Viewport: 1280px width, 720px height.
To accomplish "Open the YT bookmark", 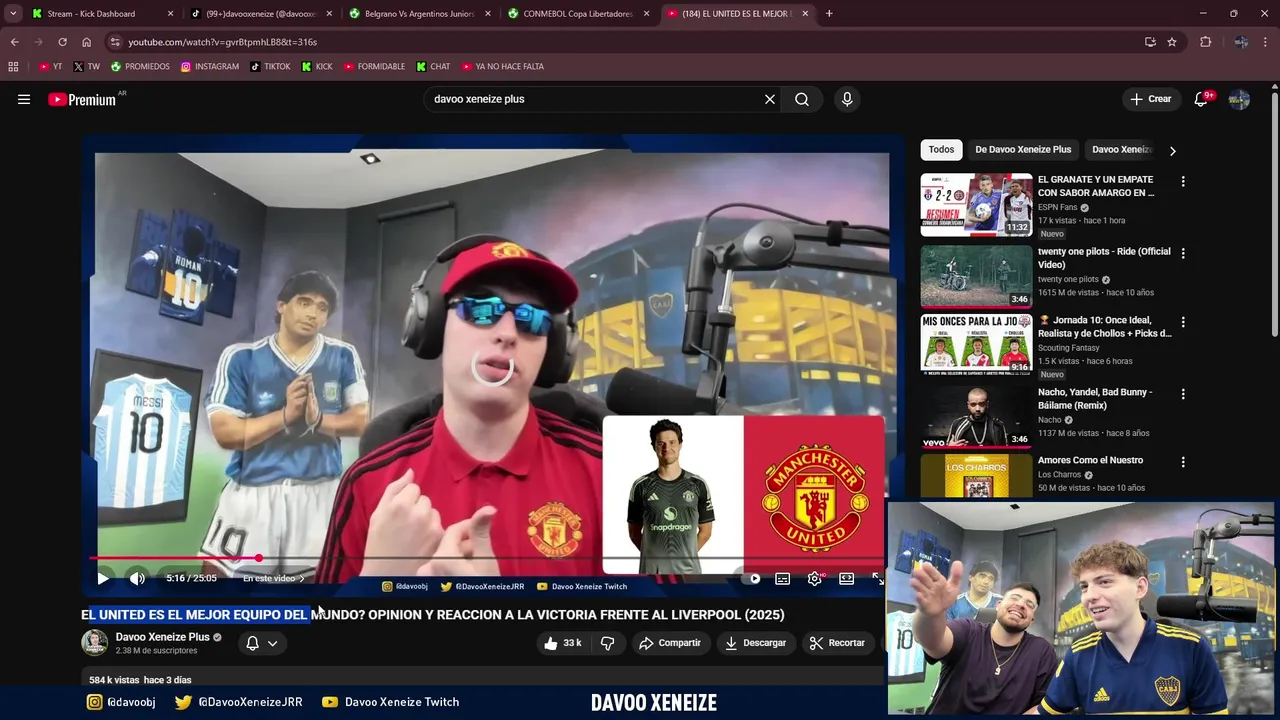I will 50,67.
